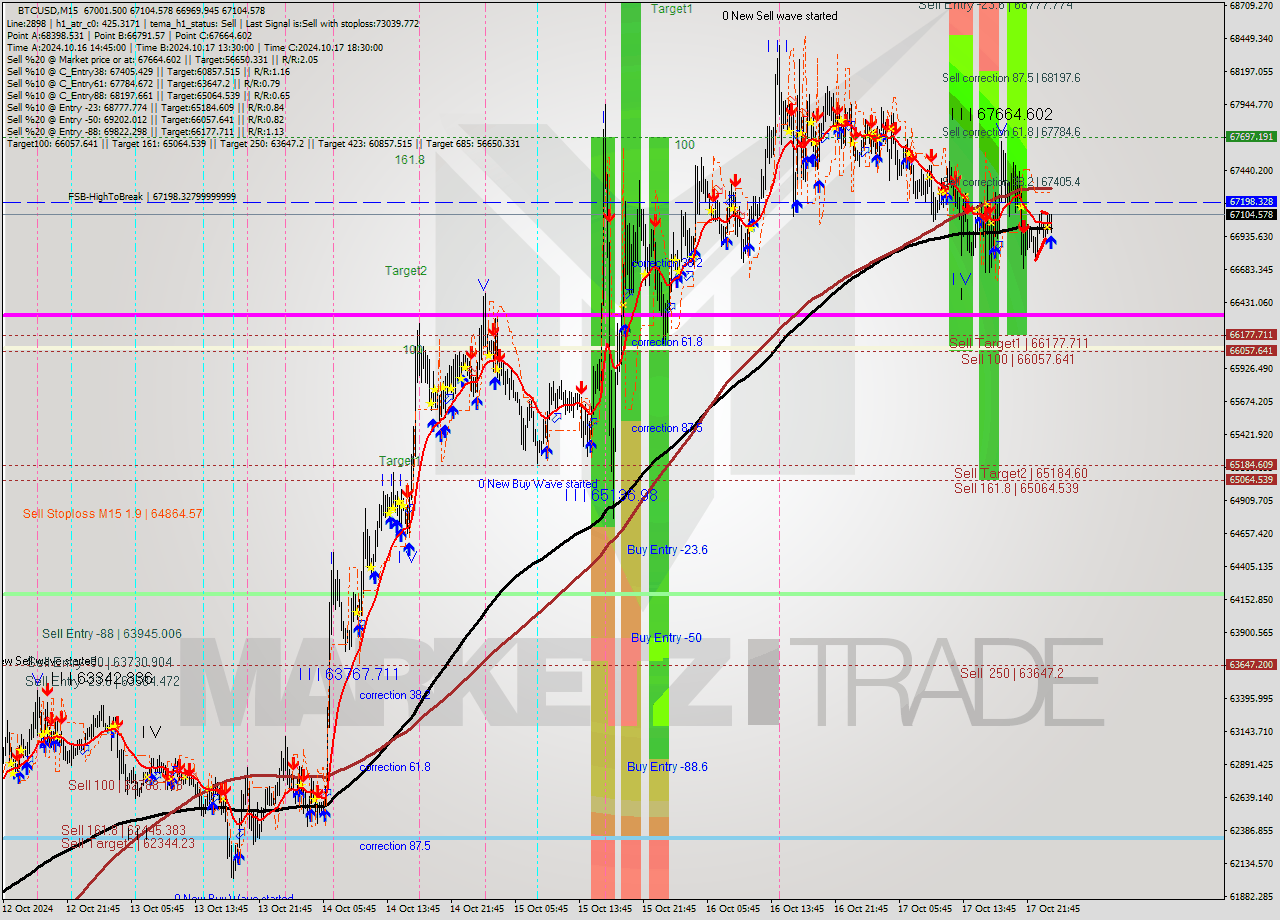Image resolution: width=1280 pixels, height=920 pixels.
Task: Click 'Sell 100 | 66057.641' label
Action: coord(1018,359)
